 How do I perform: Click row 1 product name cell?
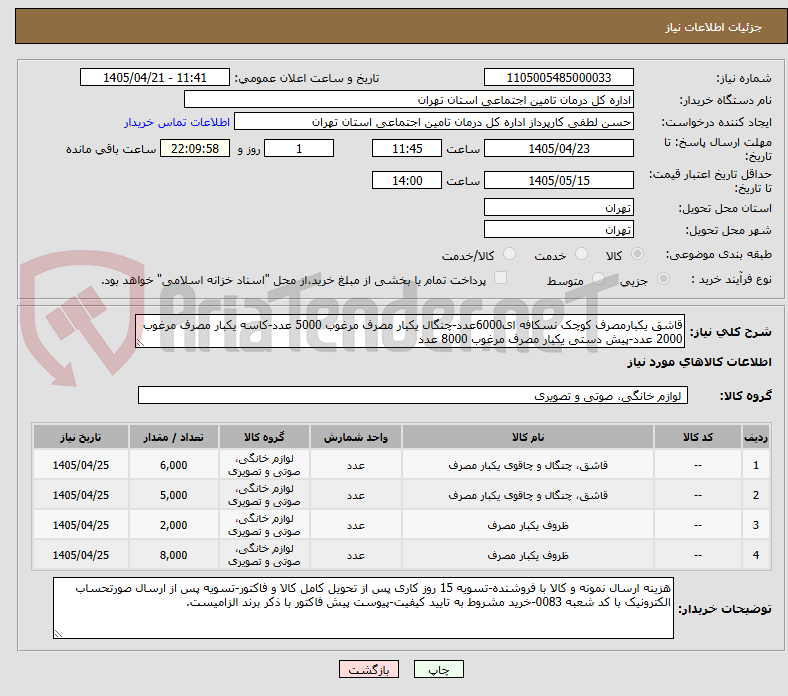pos(528,465)
